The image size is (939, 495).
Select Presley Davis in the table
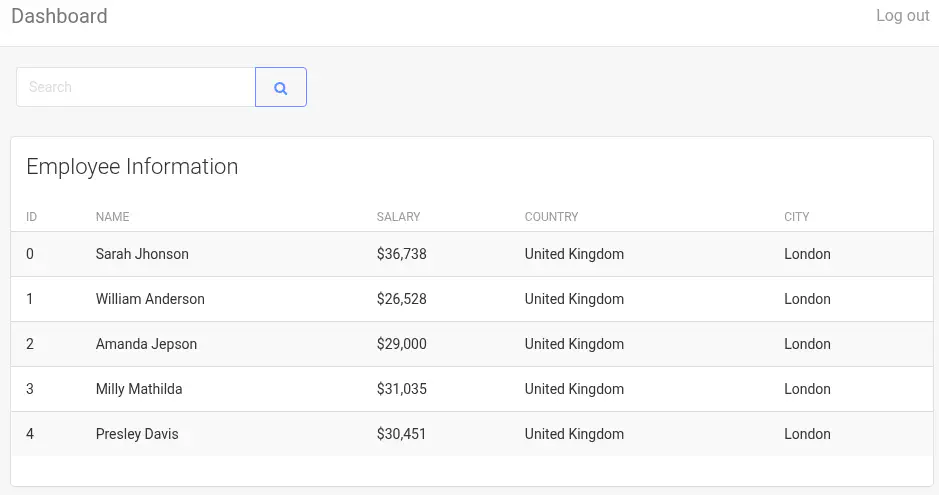tap(137, 434)
